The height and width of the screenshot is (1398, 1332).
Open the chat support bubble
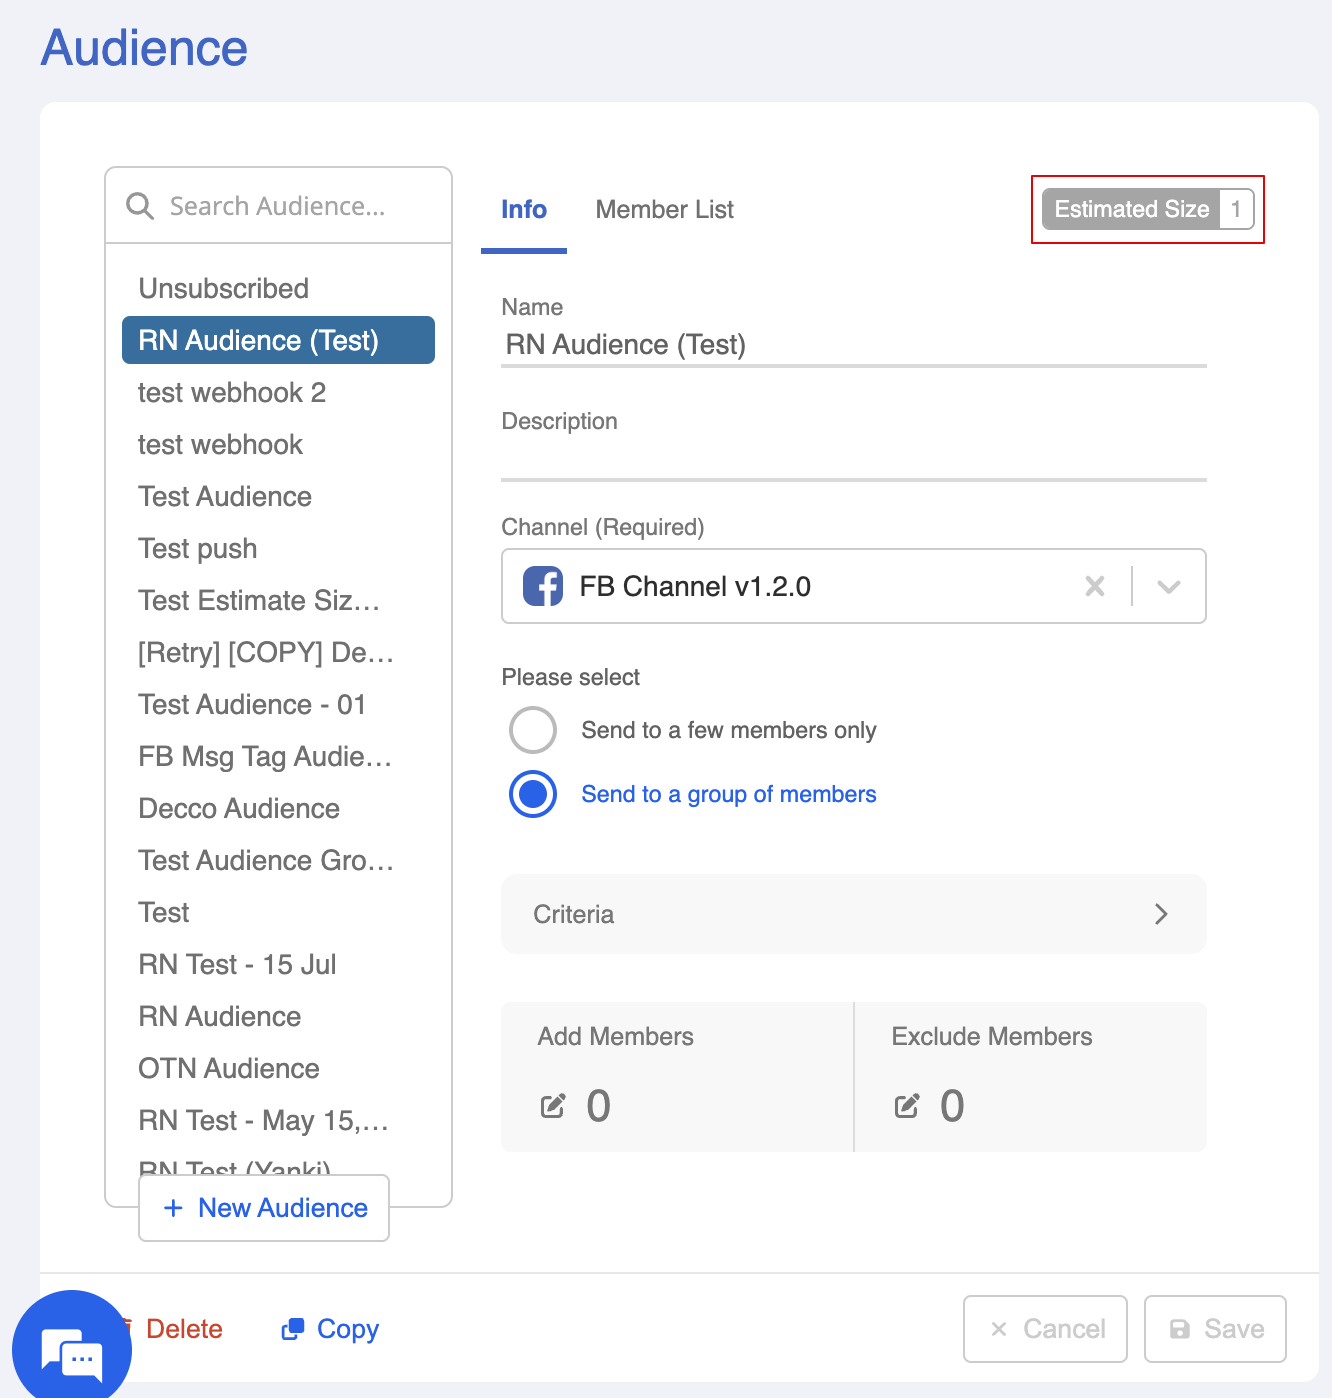(72, 1350)
